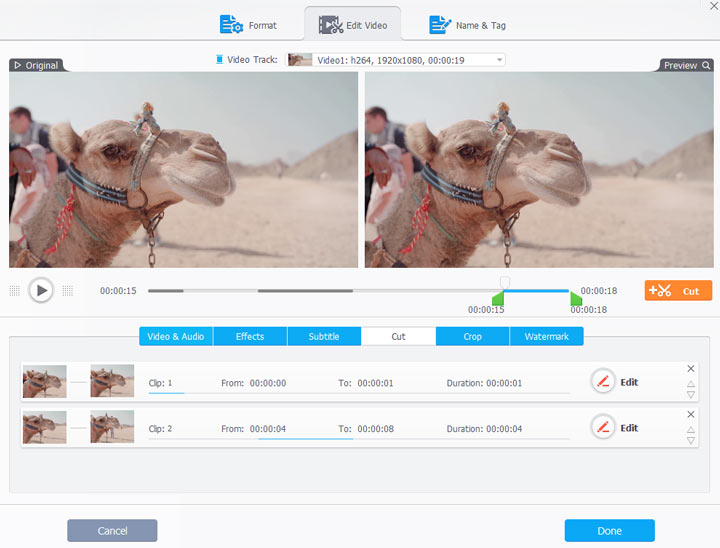Click the Edit pencil icon for Clip 2
The image size is (720, 548).
(603, 427)
